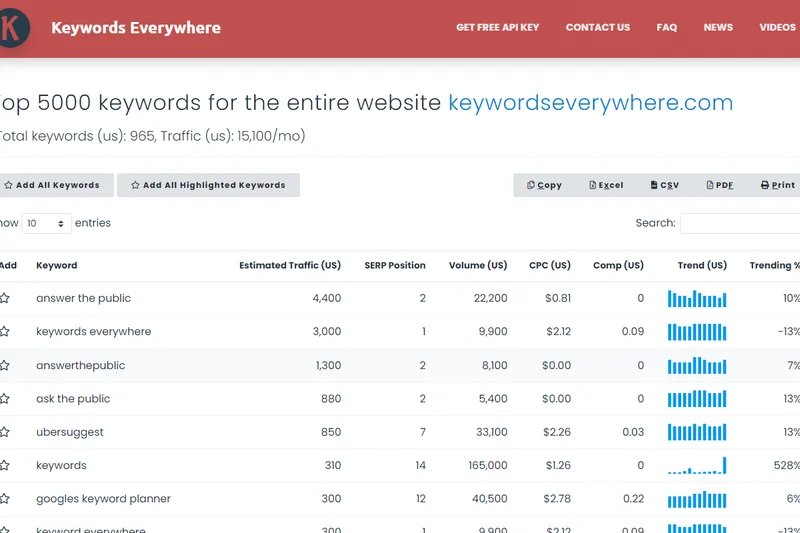Click the 528% trending value
The height and width of the screenshot is (533, 800).
point(787,465)
